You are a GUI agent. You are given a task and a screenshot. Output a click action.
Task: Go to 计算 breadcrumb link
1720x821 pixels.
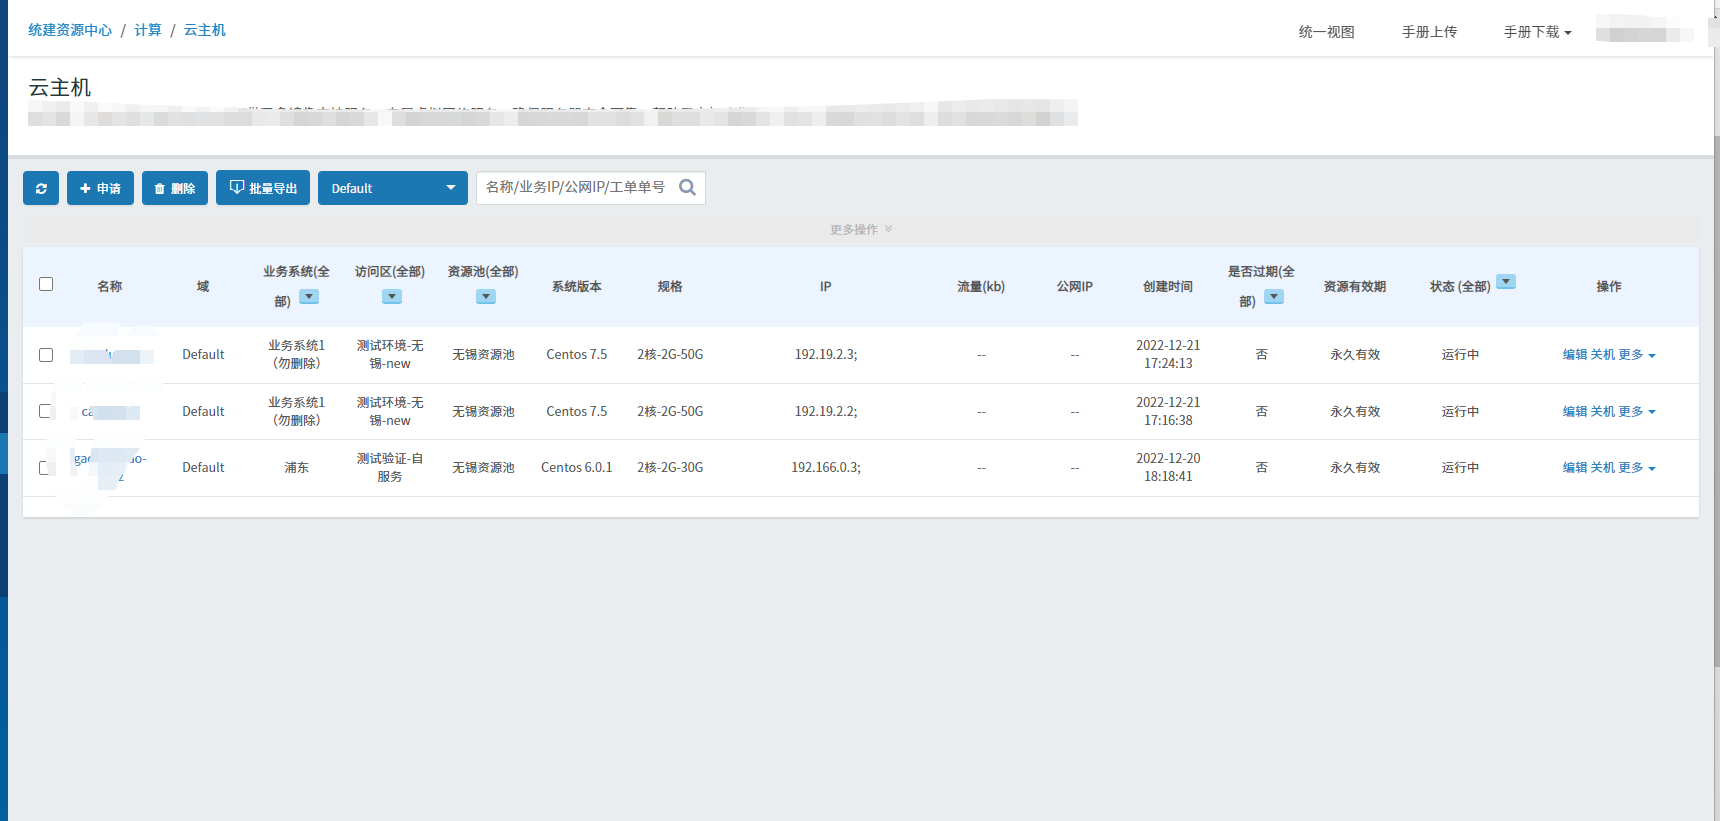148,30
